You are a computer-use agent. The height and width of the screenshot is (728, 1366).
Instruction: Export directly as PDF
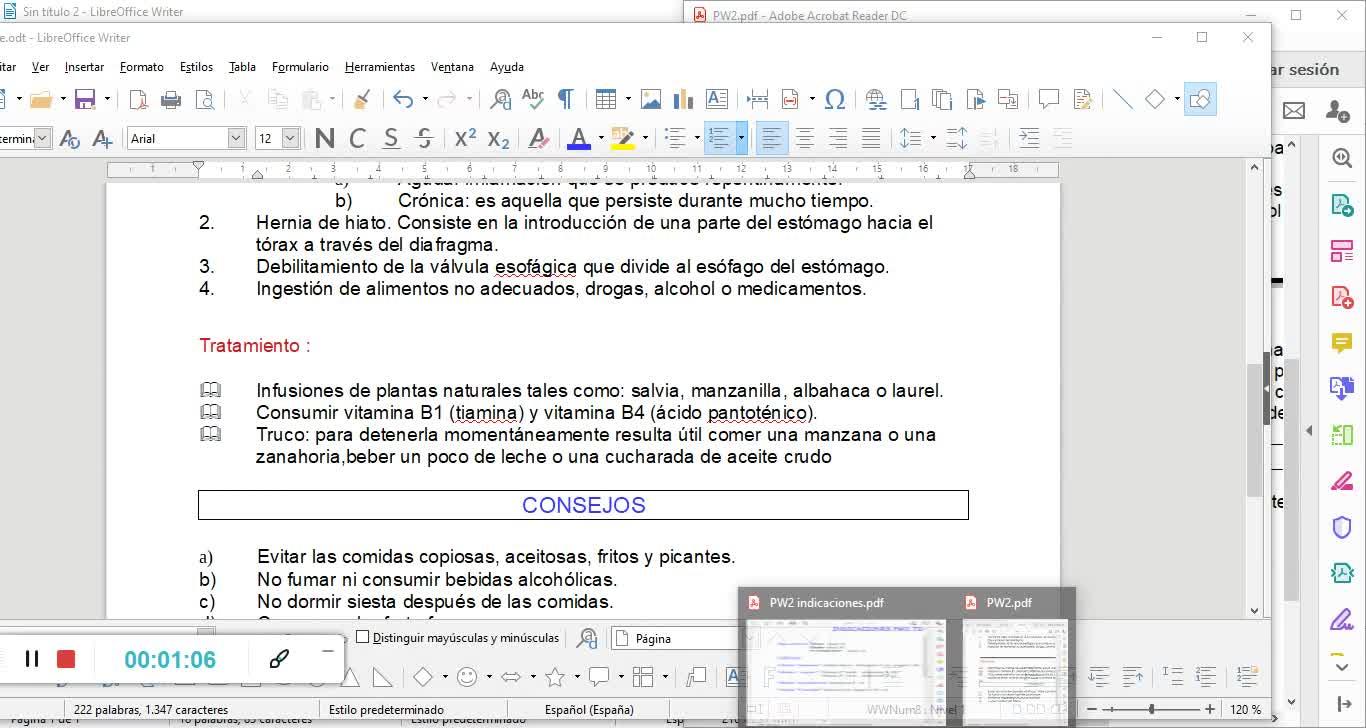coord(138,99)
